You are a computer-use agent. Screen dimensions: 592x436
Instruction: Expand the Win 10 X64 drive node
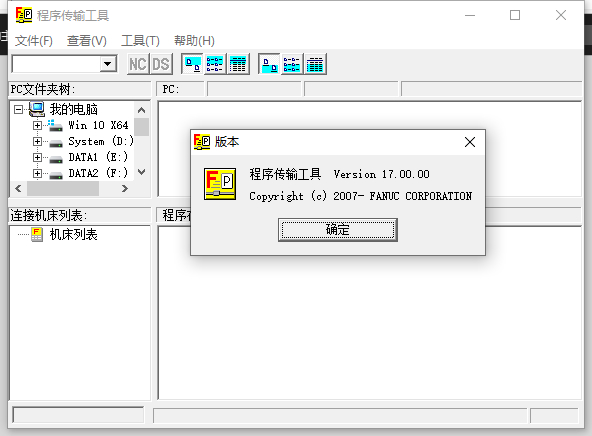(37, 125)
